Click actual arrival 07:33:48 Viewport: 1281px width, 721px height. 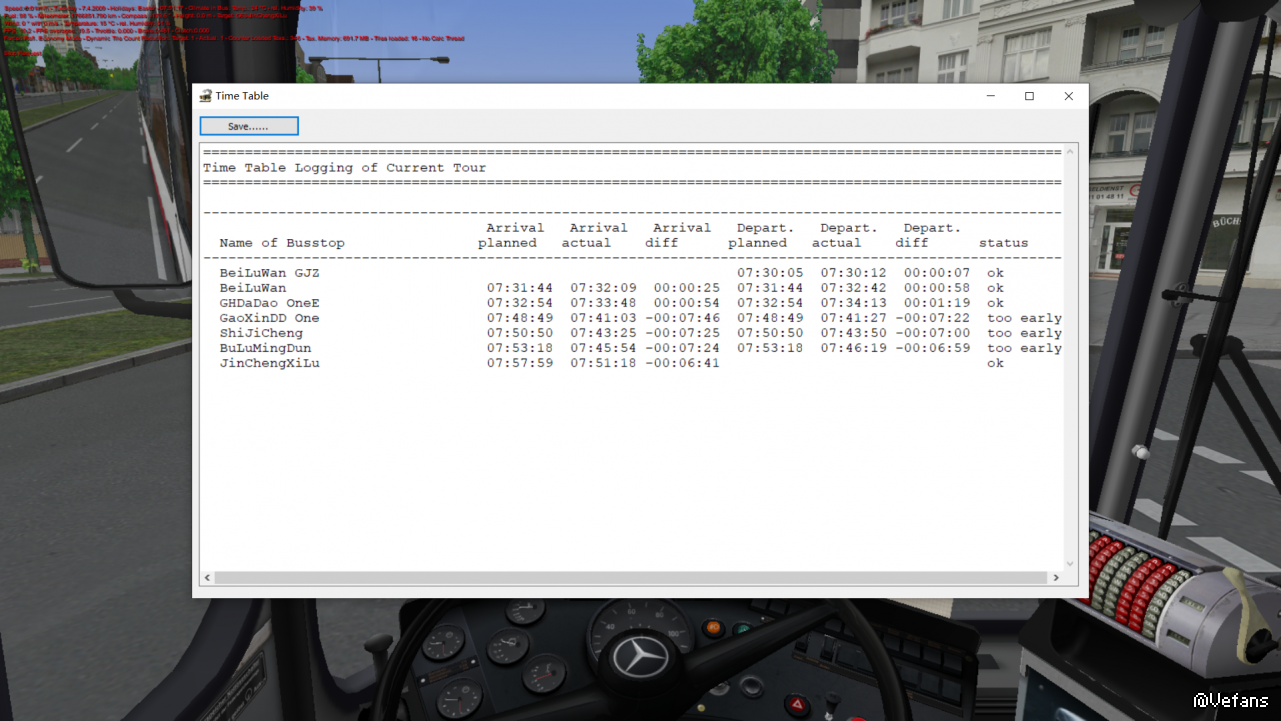point(603,303)
